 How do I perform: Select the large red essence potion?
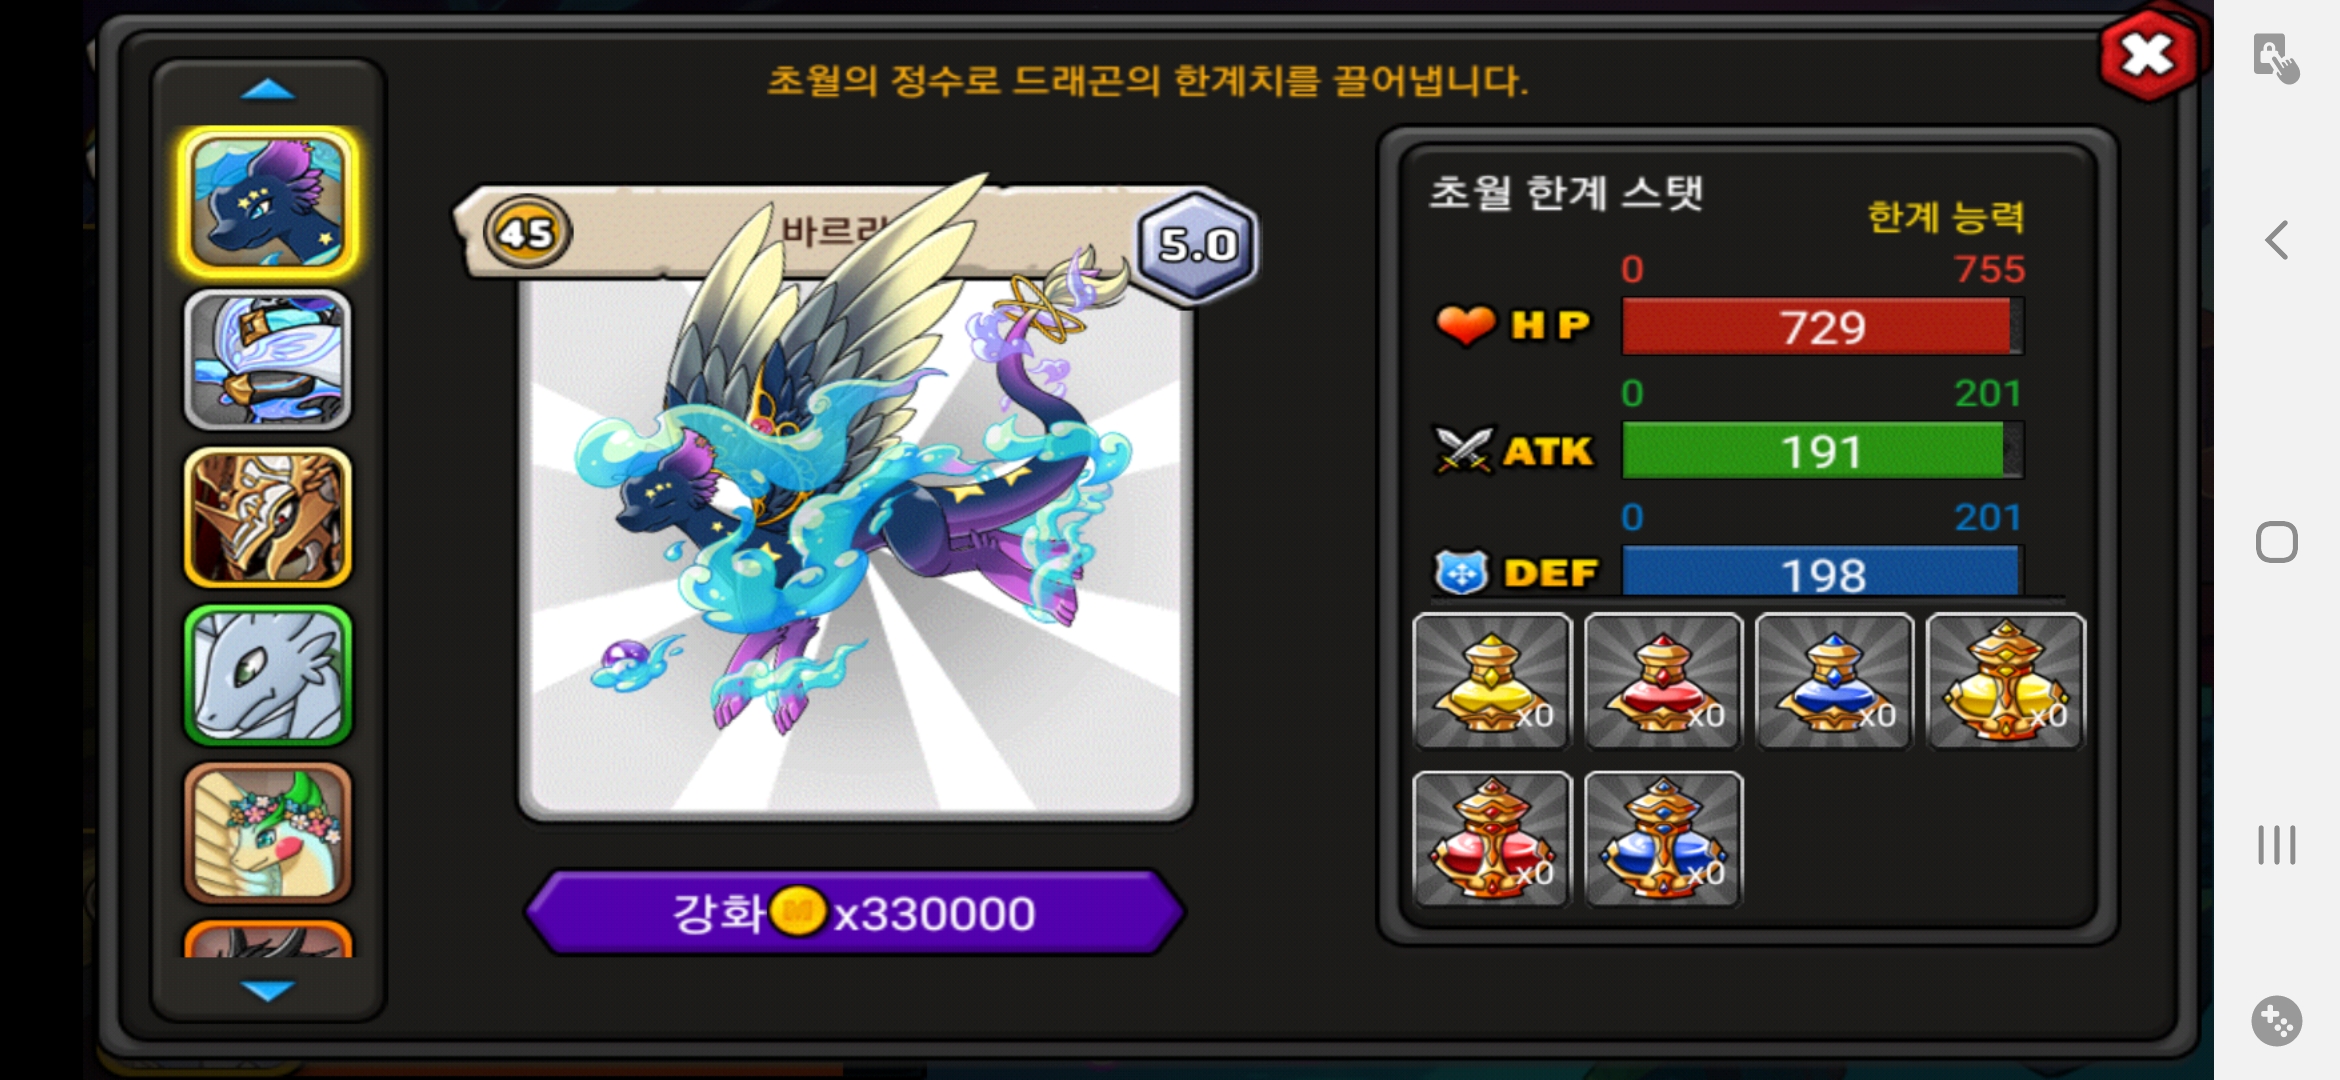(x=1492, y=839)
